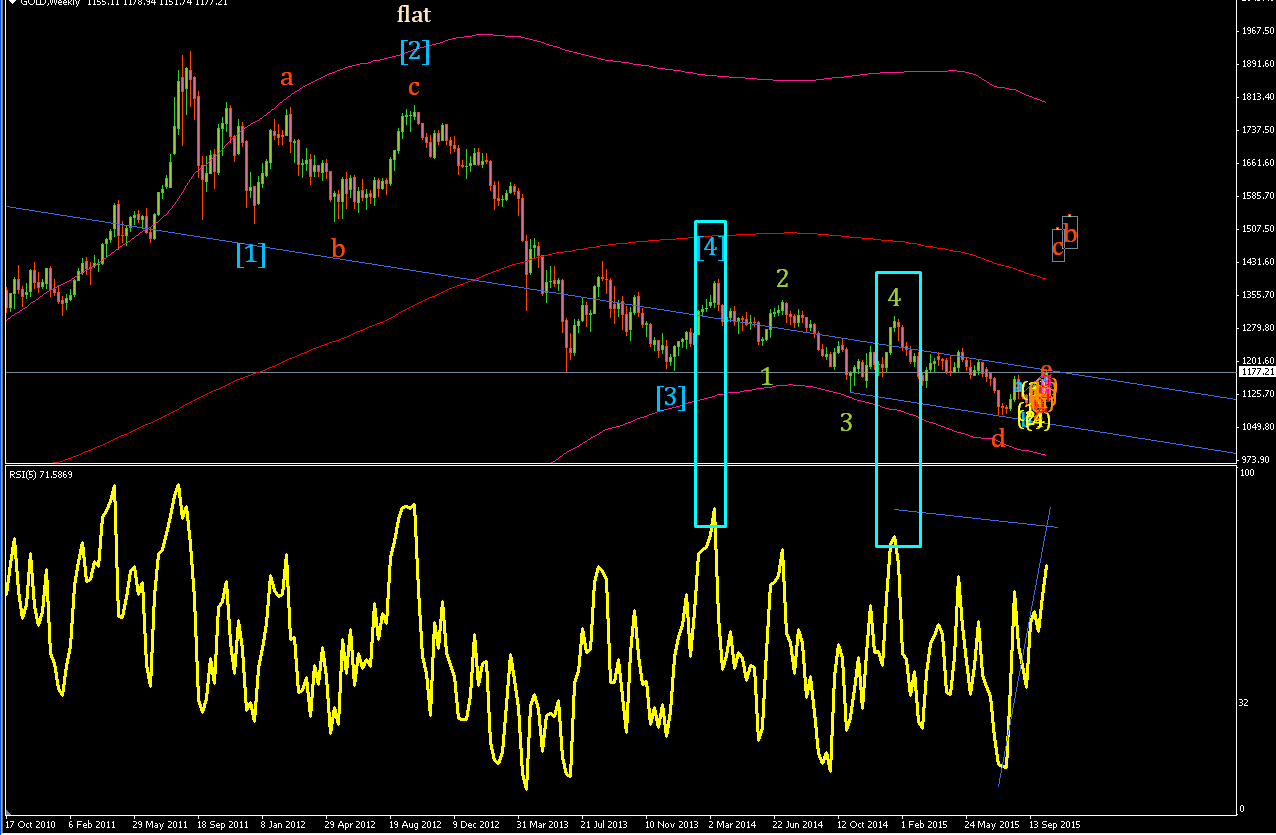Viewport: 1276px width, 835px height.
Task: Click the 1661.60 price axis value
Action: point(1256,163)
